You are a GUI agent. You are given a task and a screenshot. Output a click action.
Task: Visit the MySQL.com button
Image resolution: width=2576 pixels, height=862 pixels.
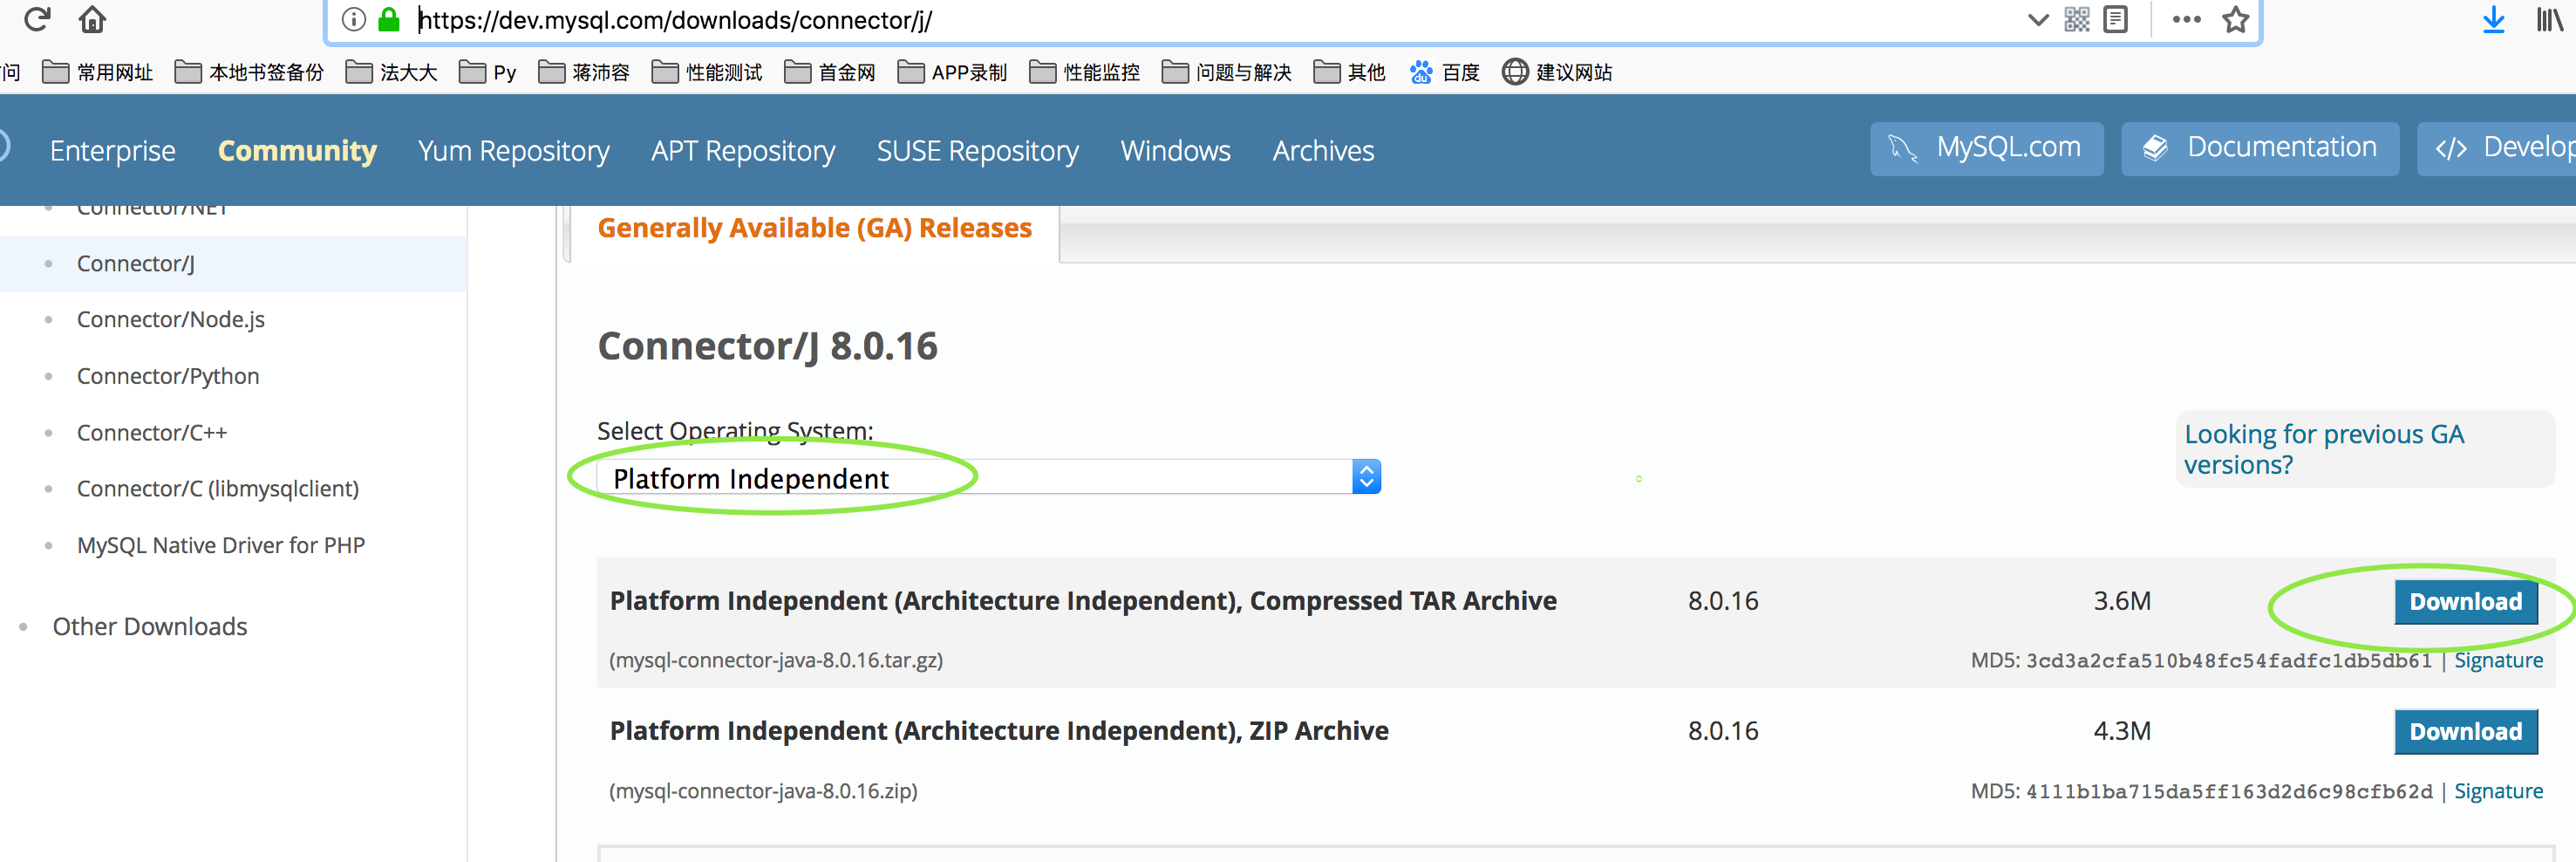(1987, 148)
